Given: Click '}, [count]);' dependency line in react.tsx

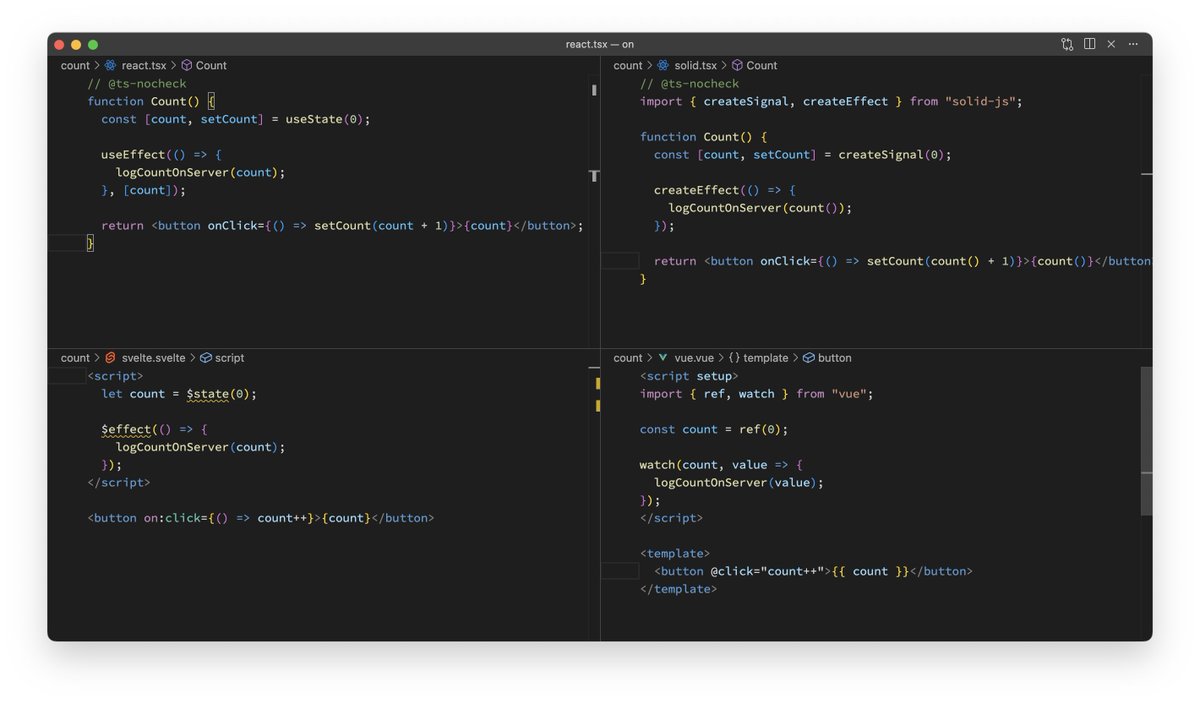Looking at the screenshot, I should coord(143,190).
